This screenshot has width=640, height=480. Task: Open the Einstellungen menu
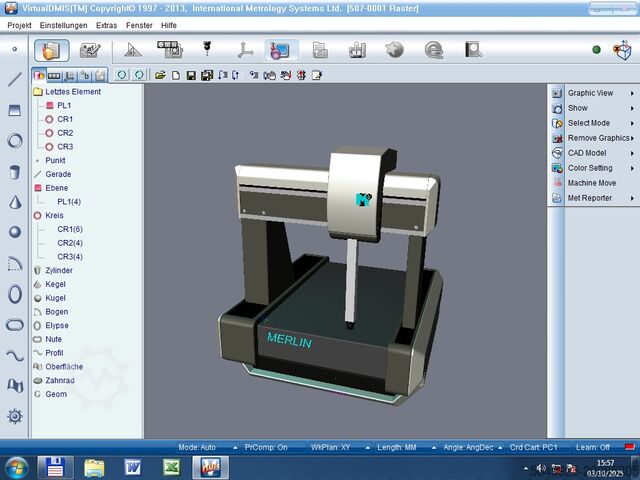64,23
